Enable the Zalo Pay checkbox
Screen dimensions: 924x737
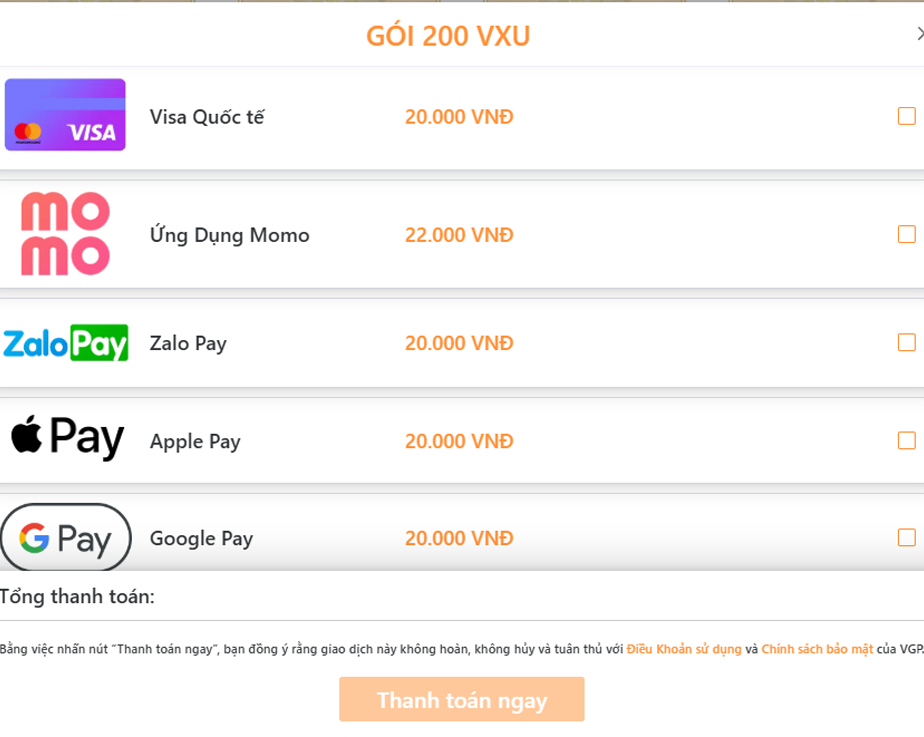pyautogui.click(x=906, y=342)
